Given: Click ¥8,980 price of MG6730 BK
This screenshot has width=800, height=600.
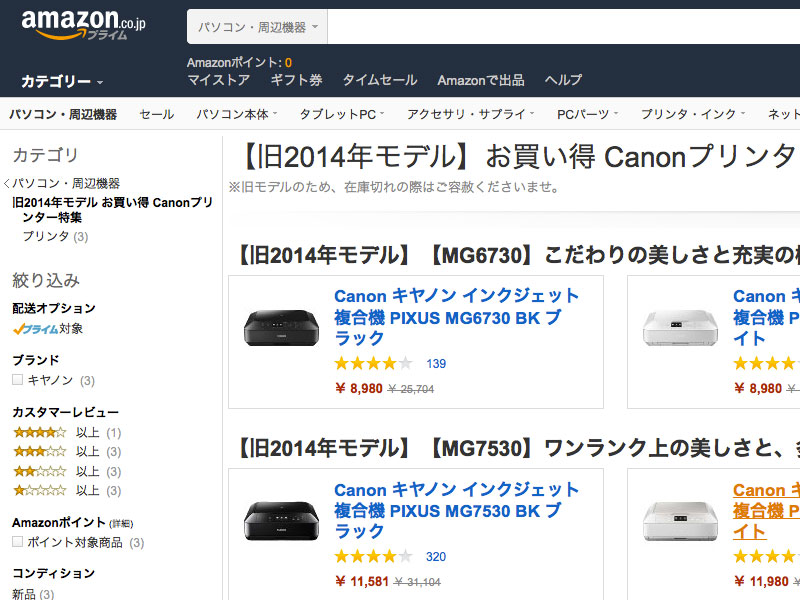Looking at the screenshot, I should pyautogui.click(x=359, y=389).
